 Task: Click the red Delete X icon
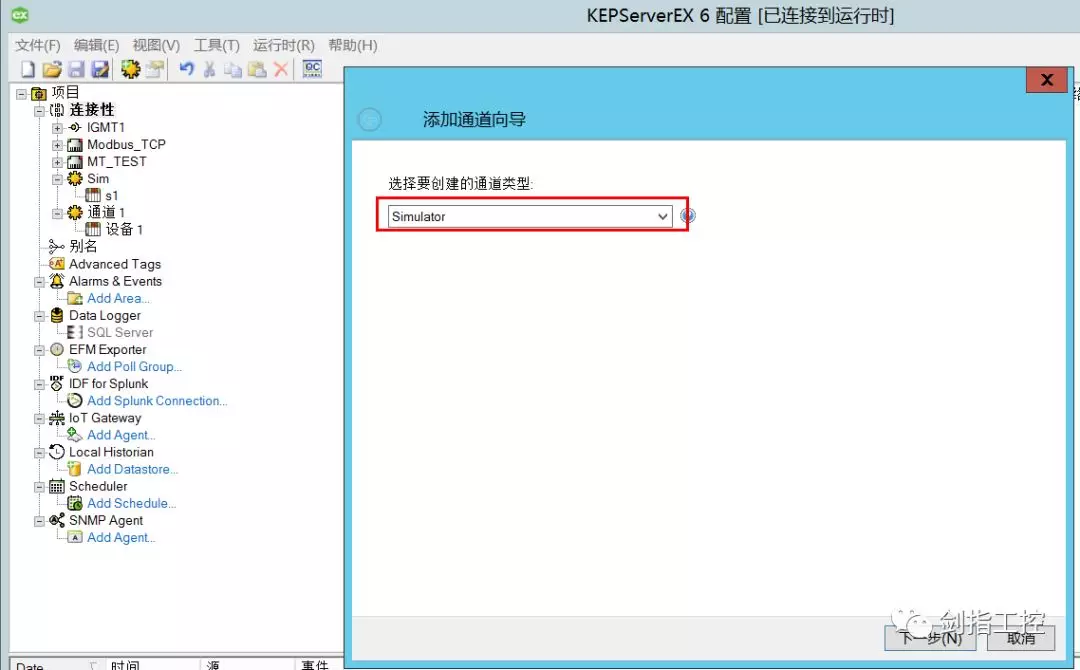281,69
